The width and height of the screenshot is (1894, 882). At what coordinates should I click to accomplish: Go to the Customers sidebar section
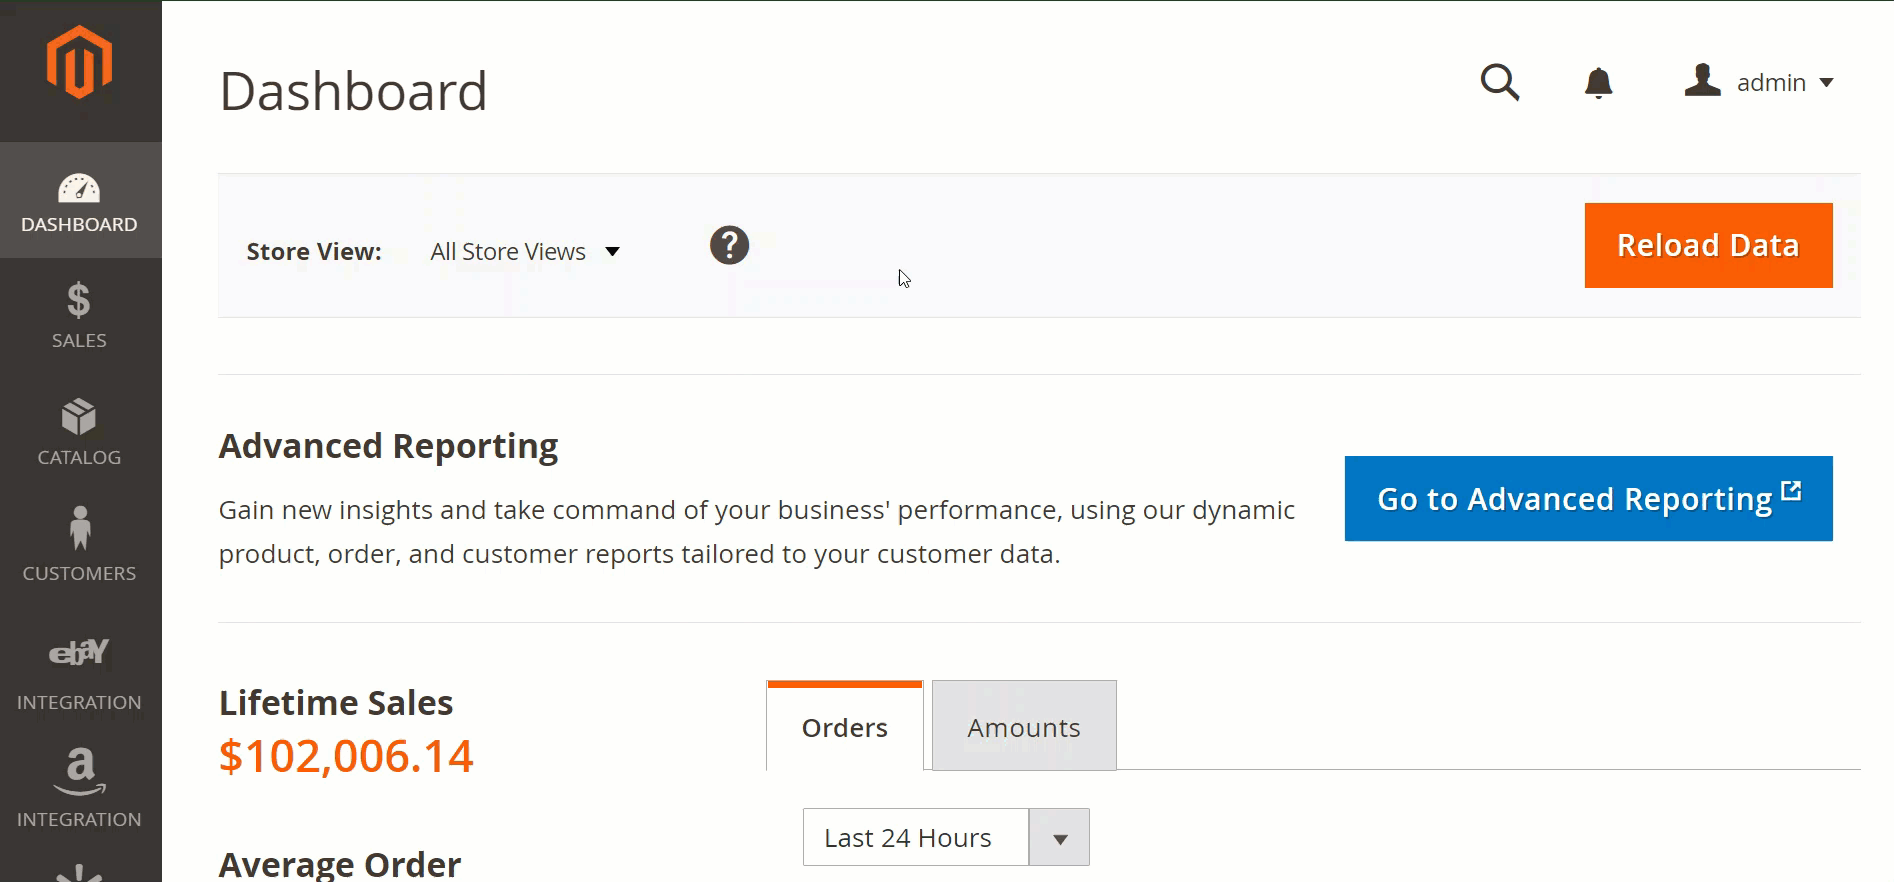[79, 546]
